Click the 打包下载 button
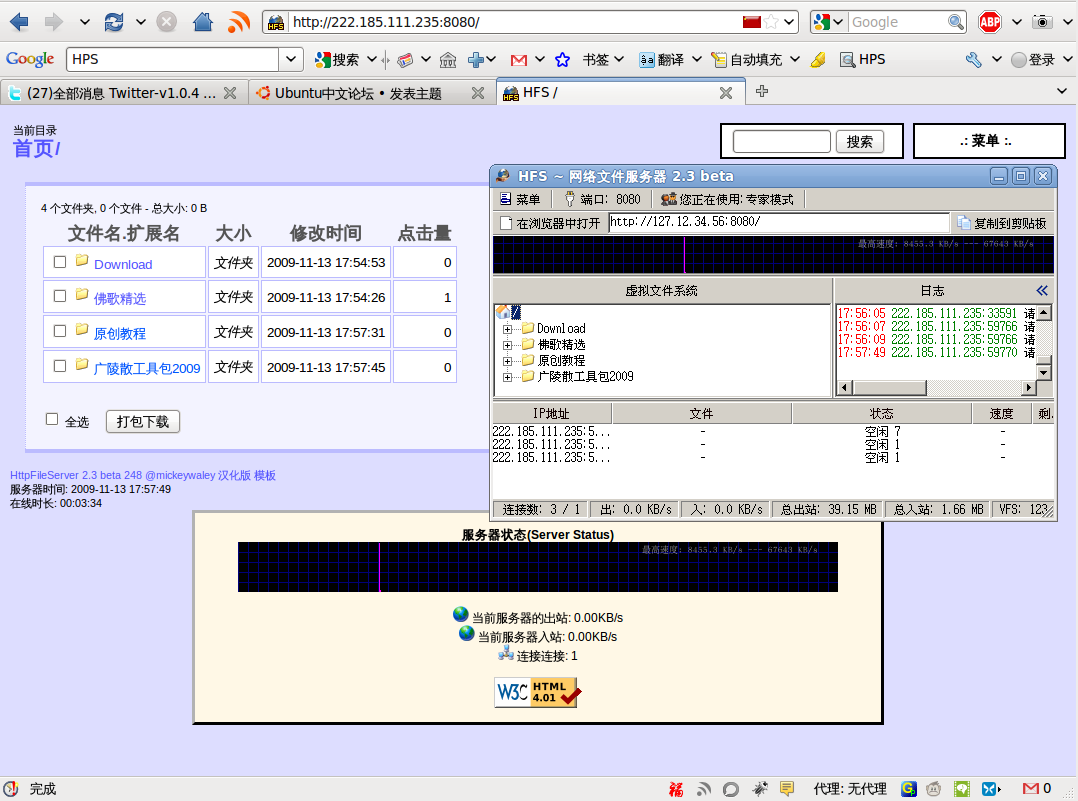Screen dimensions: 1078x801 pos(142,421)
